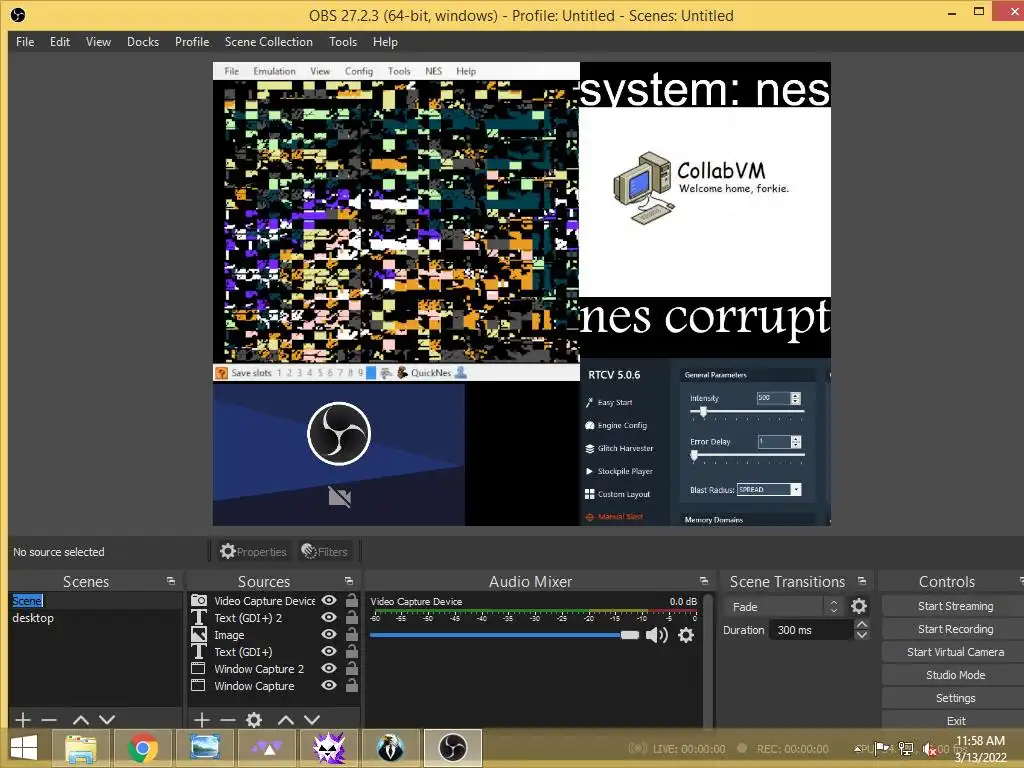This screenshot has height=768, width=1024.
Task: Enable Studio Mode
Action: (x=955, y=675)
